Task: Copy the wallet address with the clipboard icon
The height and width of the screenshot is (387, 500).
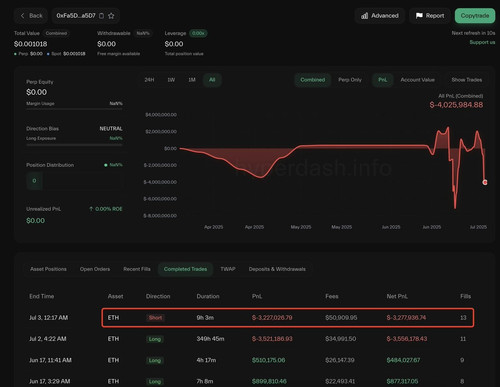Action: pyautogui.click(x=102, y=16)
